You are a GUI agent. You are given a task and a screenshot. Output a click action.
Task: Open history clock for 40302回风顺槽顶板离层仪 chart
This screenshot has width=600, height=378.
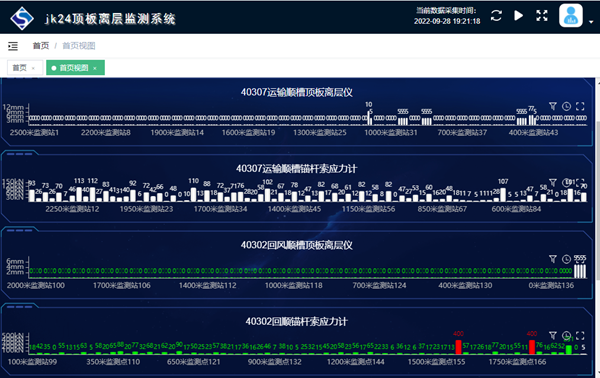566,259
